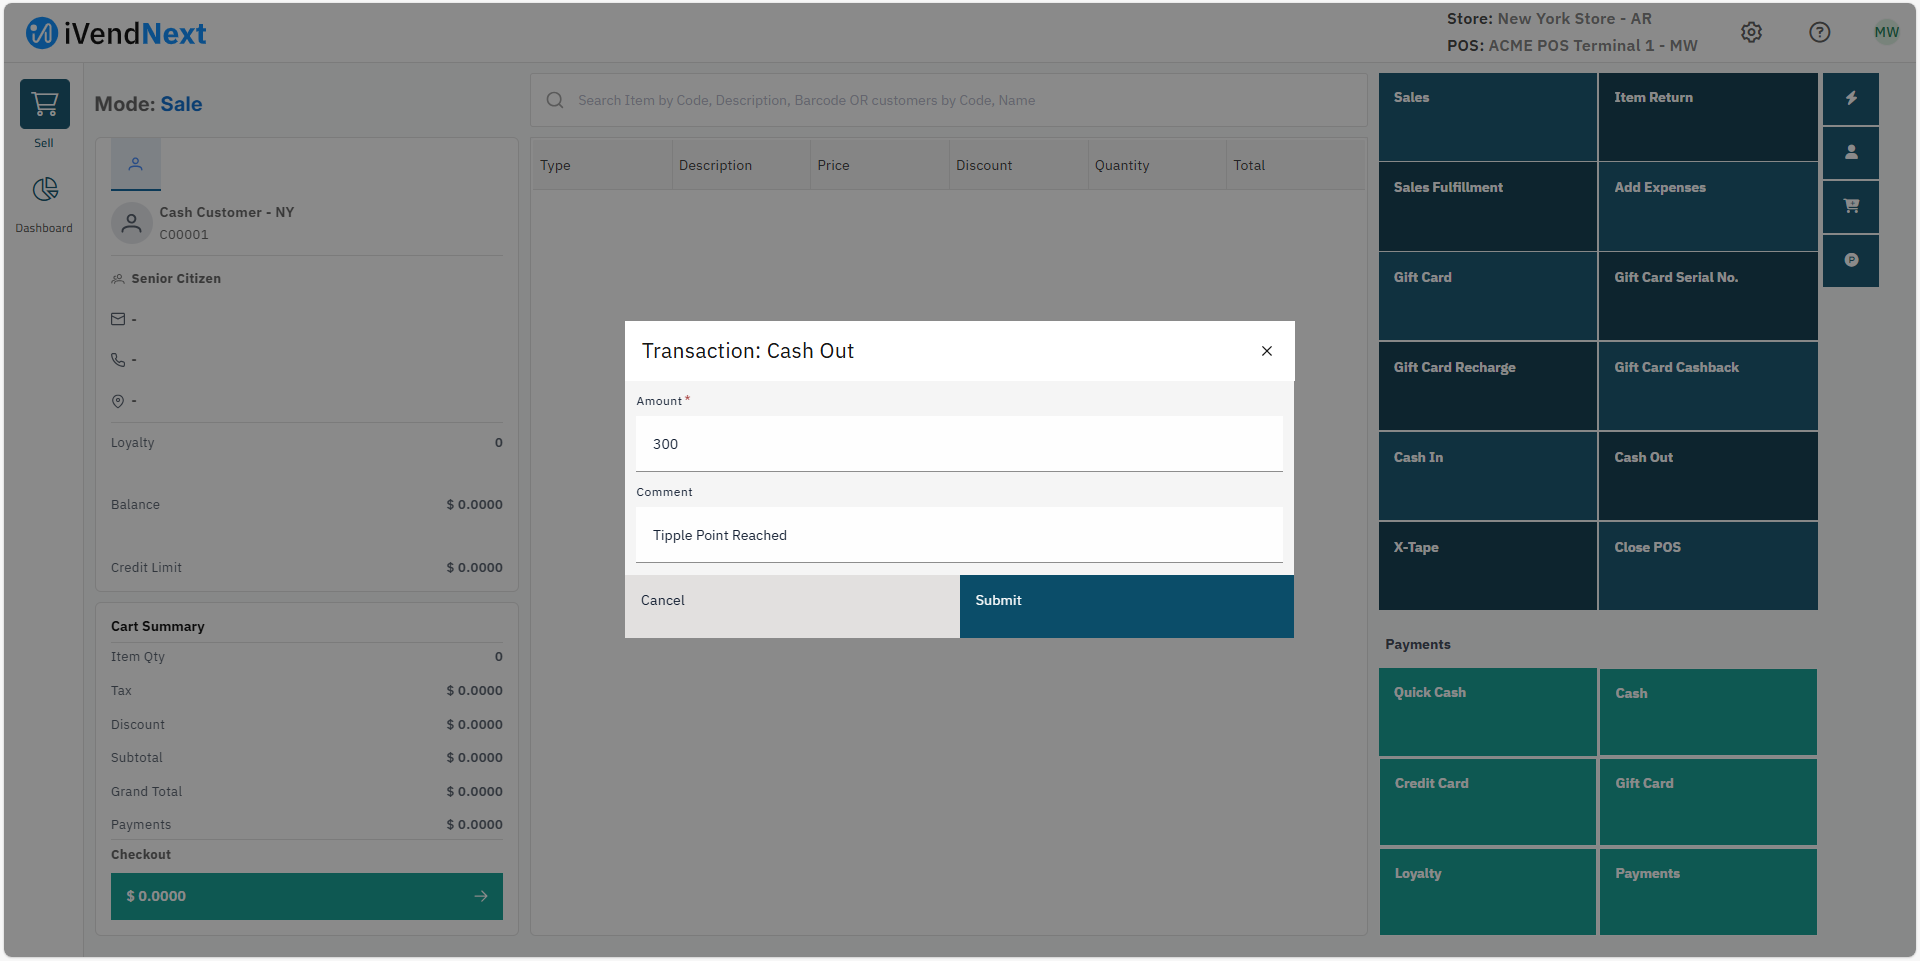
Task: Click the email envelope icon
Action: [118, 319]
